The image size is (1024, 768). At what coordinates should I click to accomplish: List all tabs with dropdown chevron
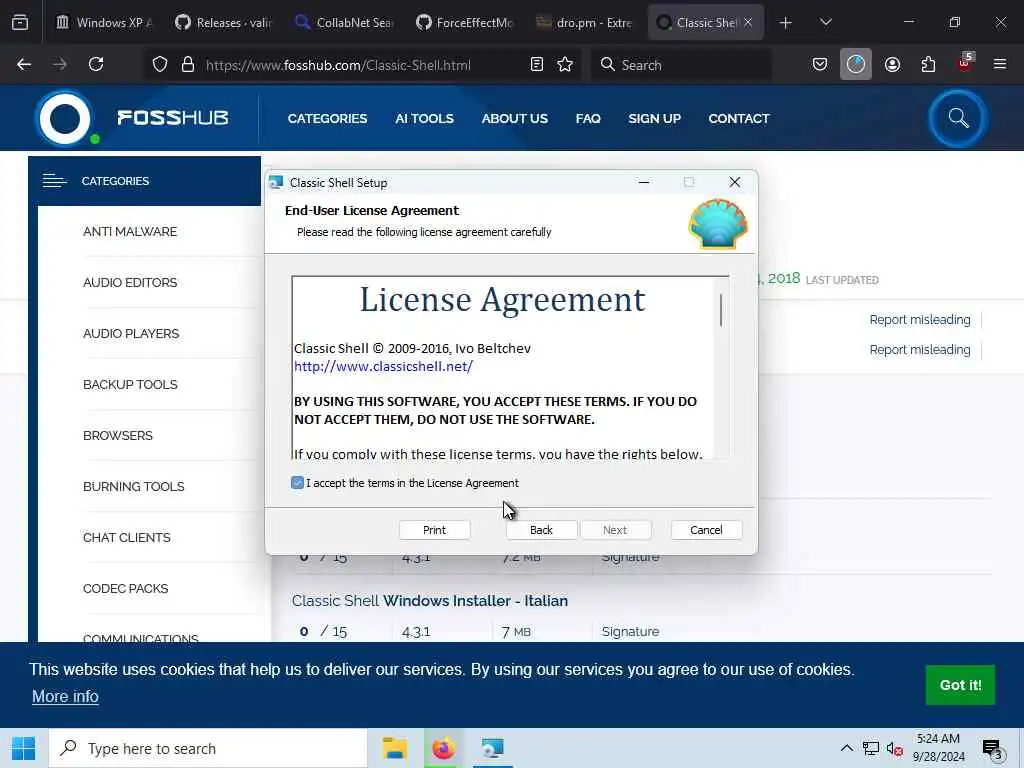(825, 23)
